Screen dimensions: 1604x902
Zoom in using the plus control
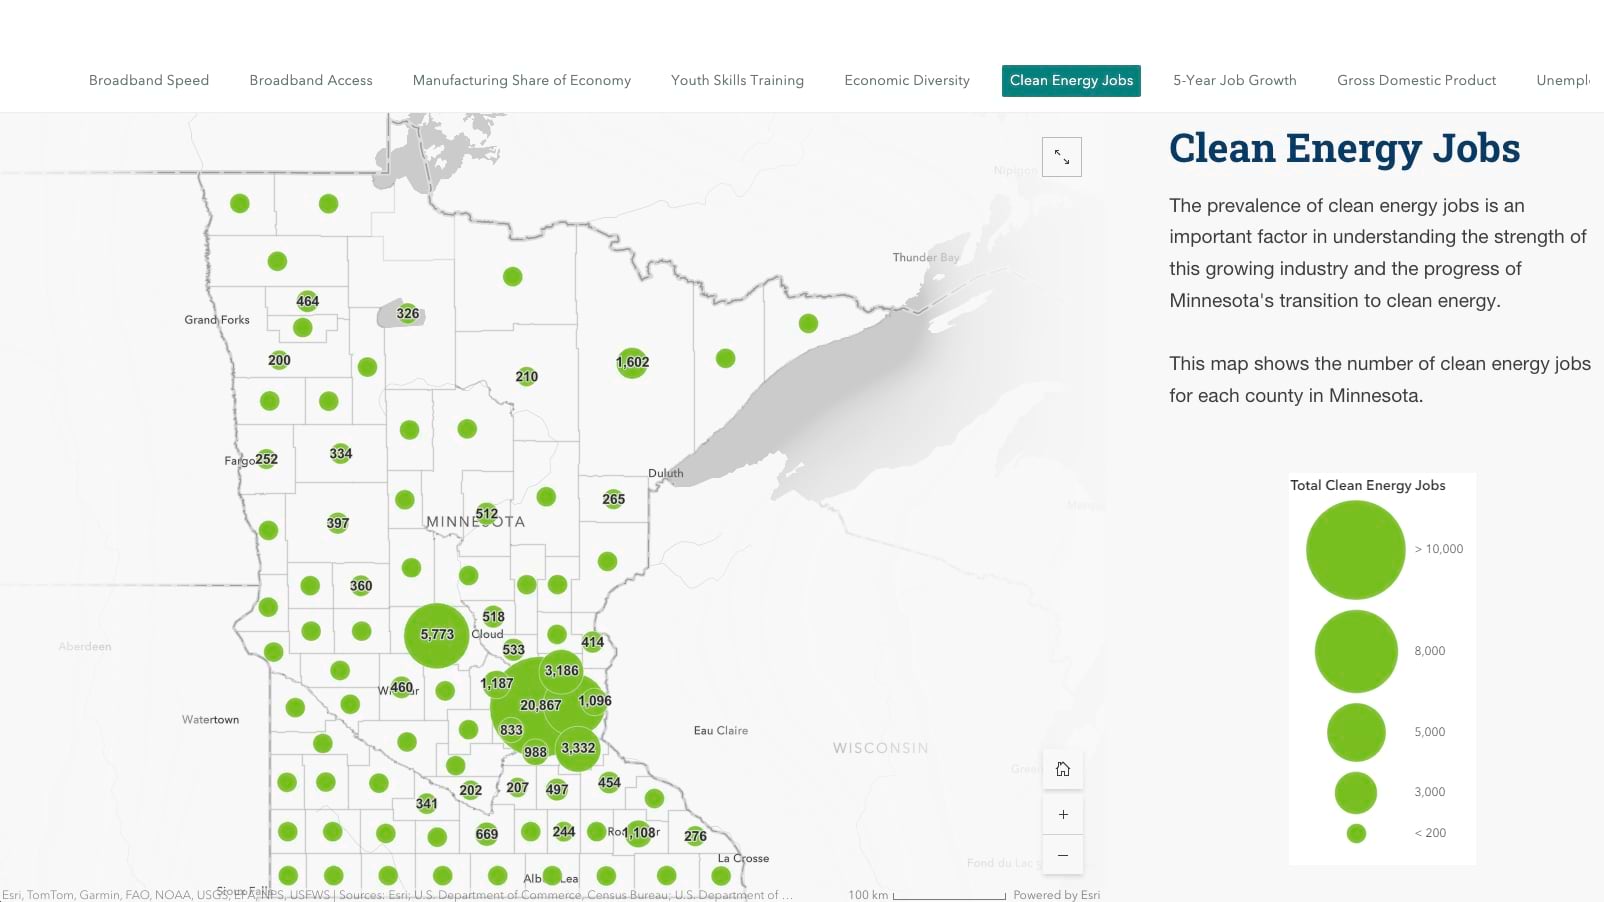[1062, 814]
